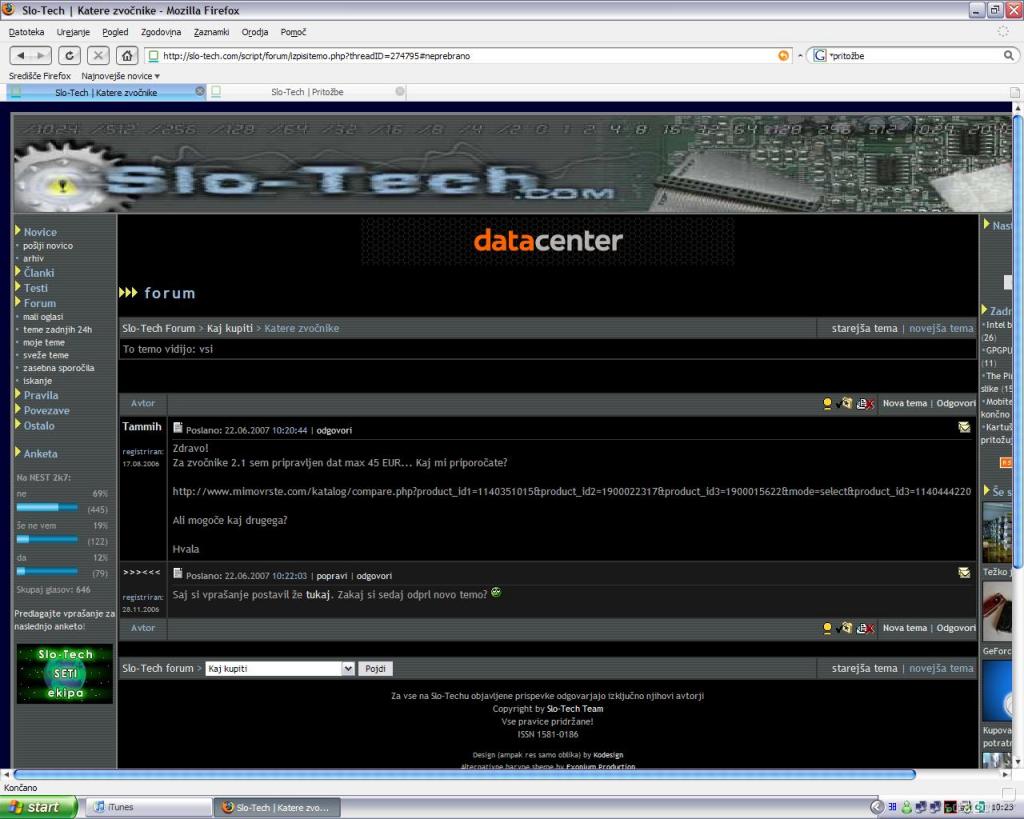Click the printer with red X icon, top Avtor bar
Screen dimensions: 1024x819
pos(865,404)
